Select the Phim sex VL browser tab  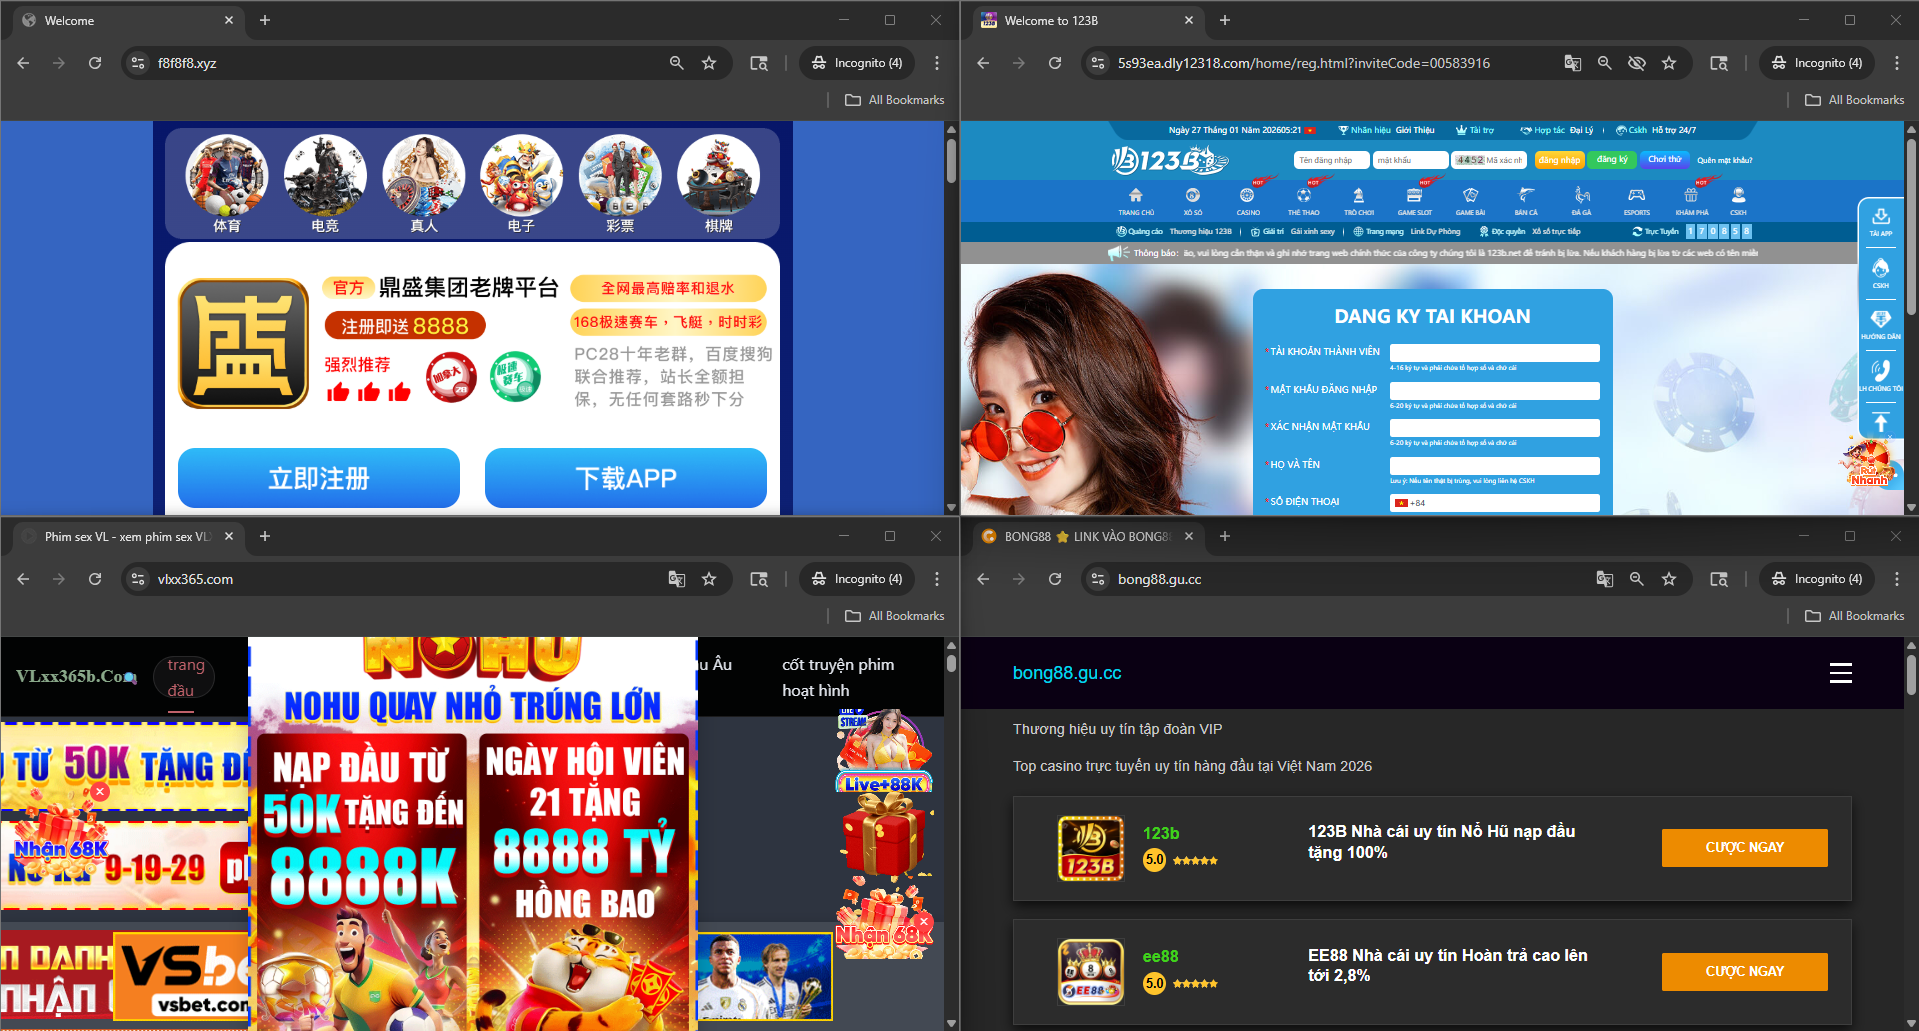(127, 537)
